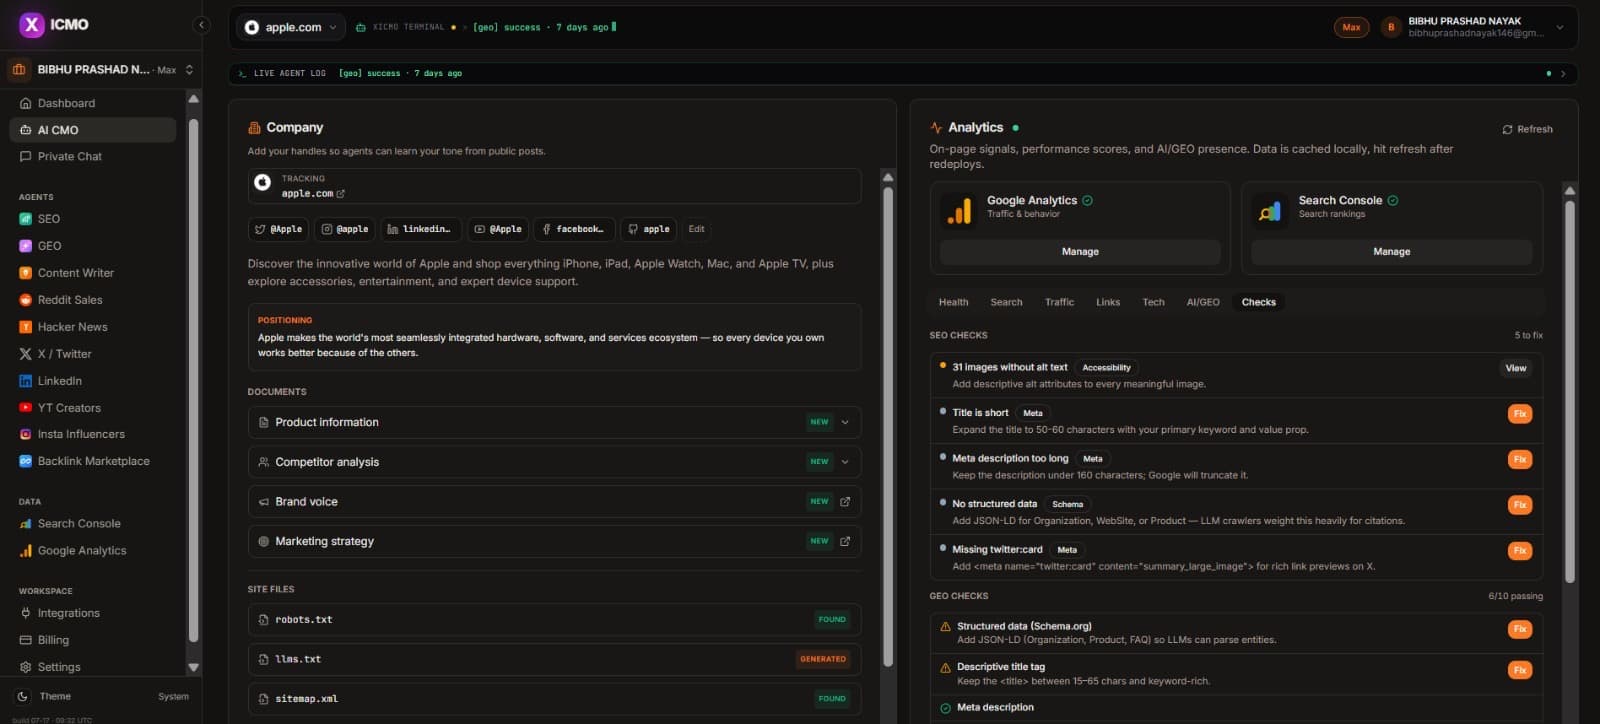Click Manage under Search Console card
This screenshot has width=1600, height=724.
(1391, 252)
